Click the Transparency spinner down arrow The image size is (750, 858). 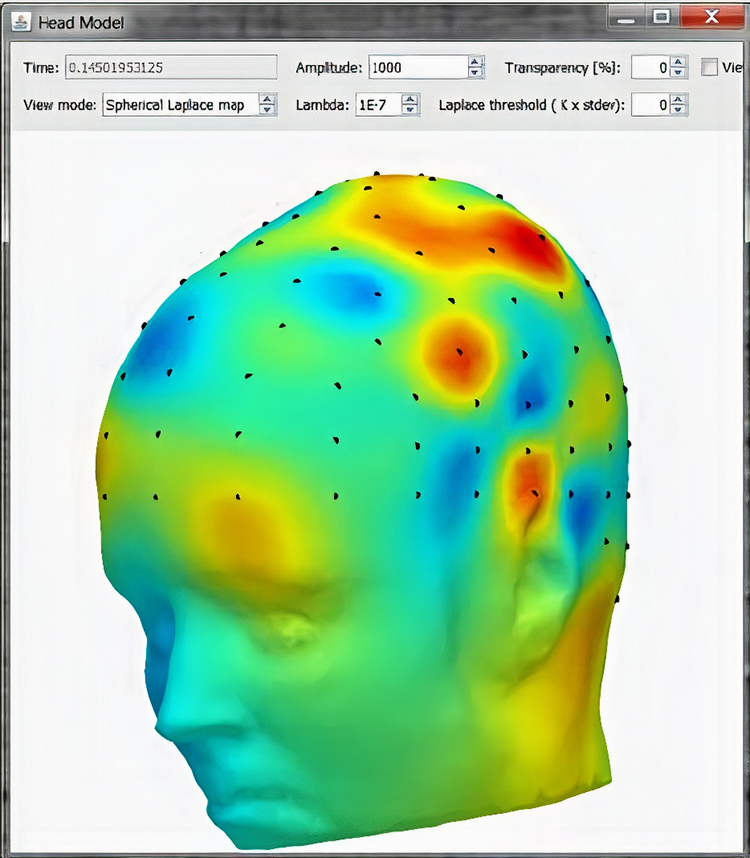click(x=678, y=73)
